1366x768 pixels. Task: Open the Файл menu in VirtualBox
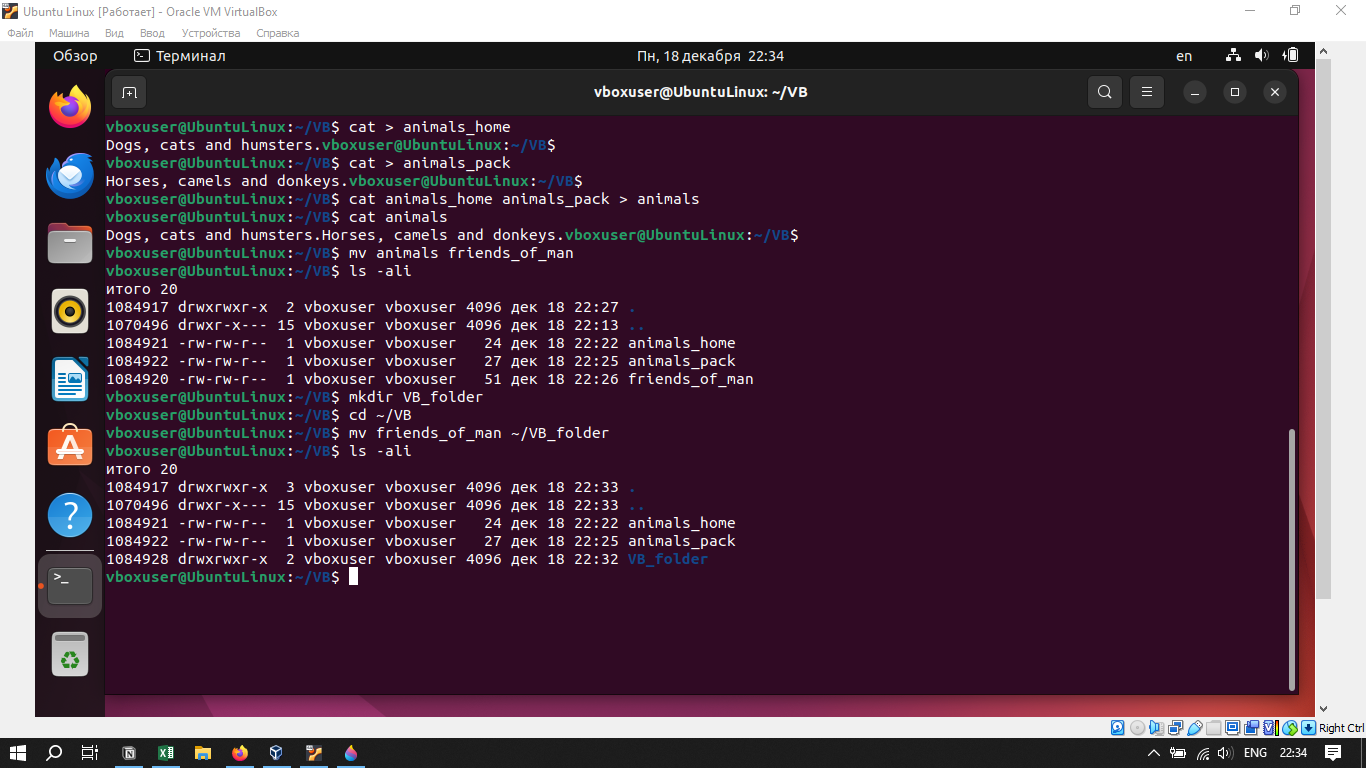[x=20, y=33]
